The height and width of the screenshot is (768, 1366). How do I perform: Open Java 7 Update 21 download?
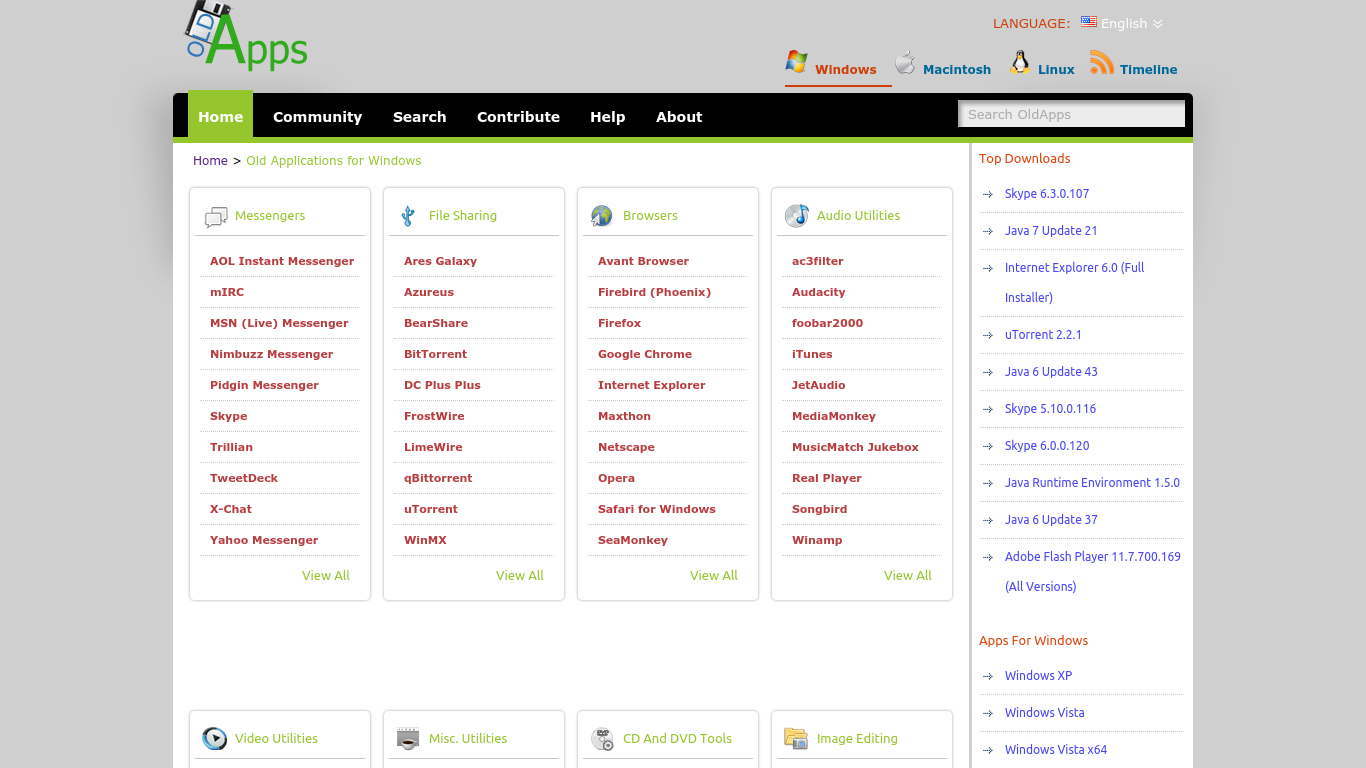[x=1051, y=231]
